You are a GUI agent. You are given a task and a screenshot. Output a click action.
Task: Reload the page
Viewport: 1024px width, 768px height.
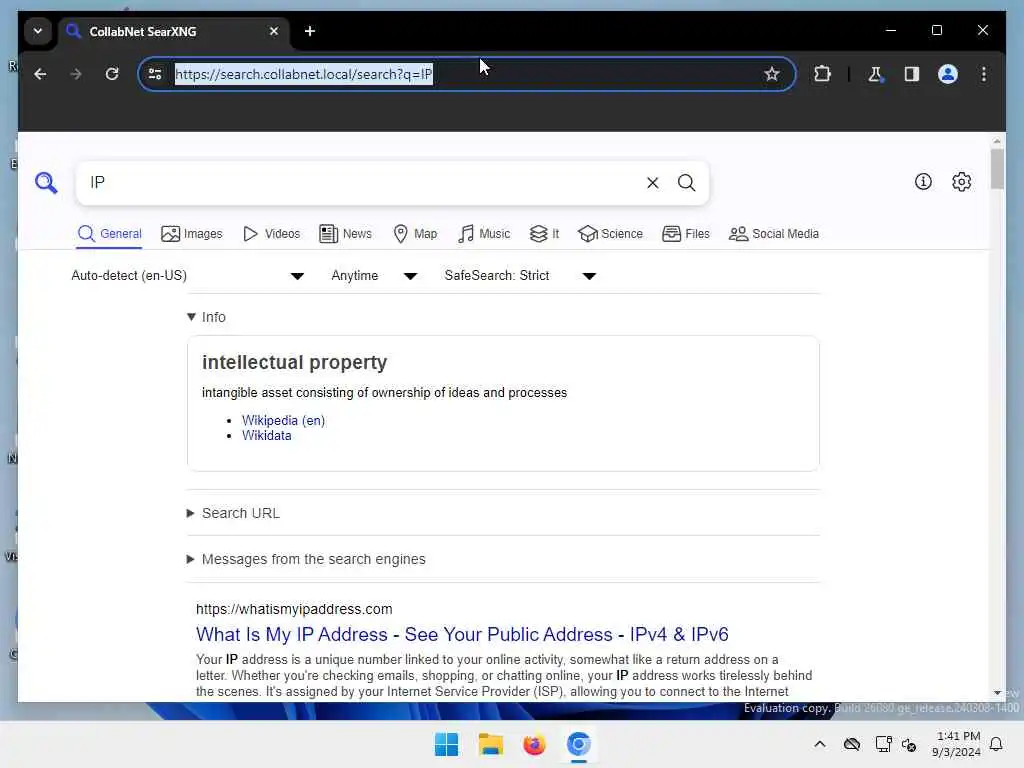[x=112, y=74]
